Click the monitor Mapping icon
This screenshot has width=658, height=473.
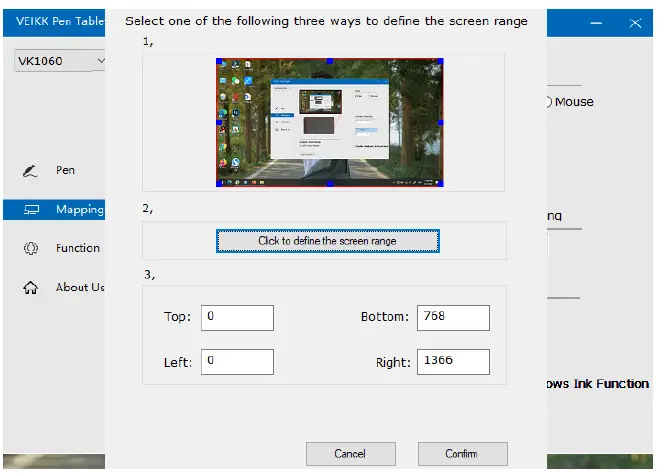pyautogui.click(x=31, y=209)
